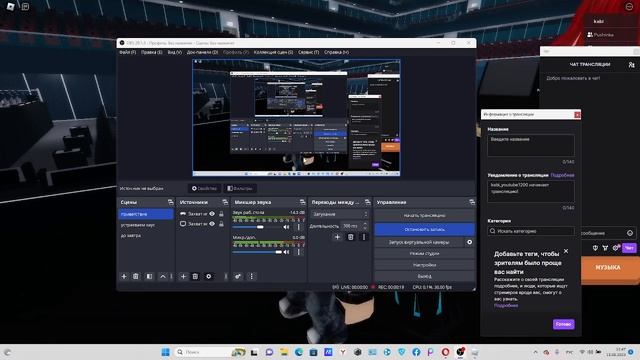This screenshot has height=360, width=640.
Task: Open Фильтры button under preview
Action: tap(240, 188)
